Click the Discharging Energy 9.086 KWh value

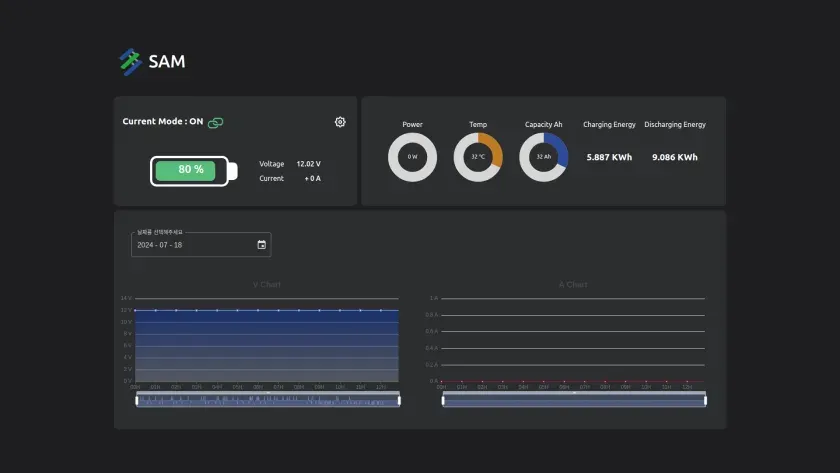point(674,157)
